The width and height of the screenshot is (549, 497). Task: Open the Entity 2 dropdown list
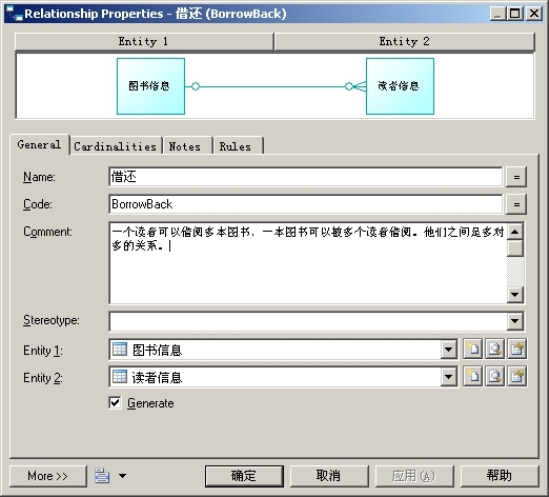point(449,377)
